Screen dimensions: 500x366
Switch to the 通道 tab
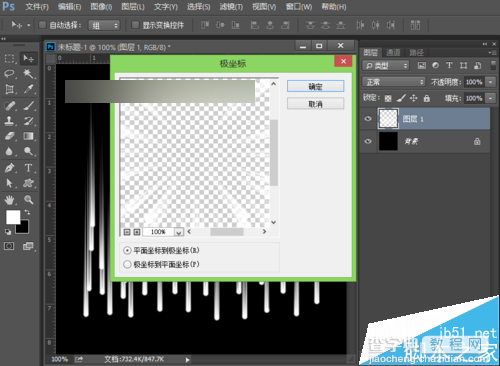pyautogui.click(x=393, y=52)
